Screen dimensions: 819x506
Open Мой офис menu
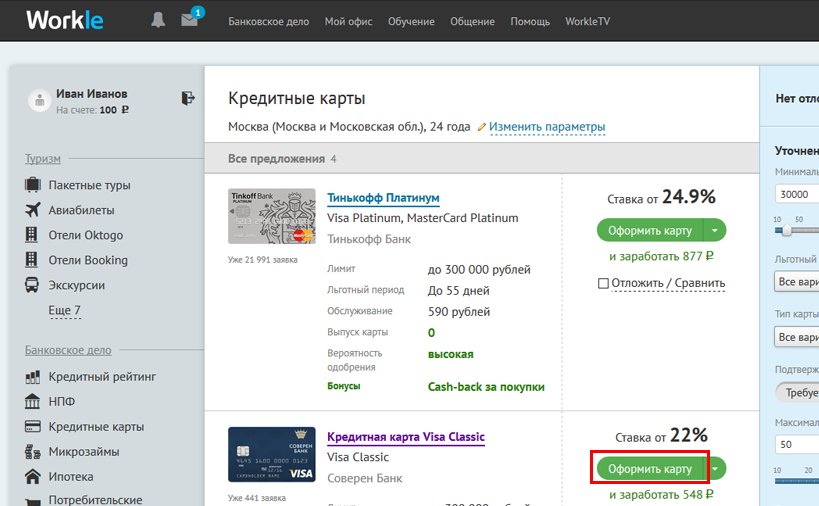point(348,21)
